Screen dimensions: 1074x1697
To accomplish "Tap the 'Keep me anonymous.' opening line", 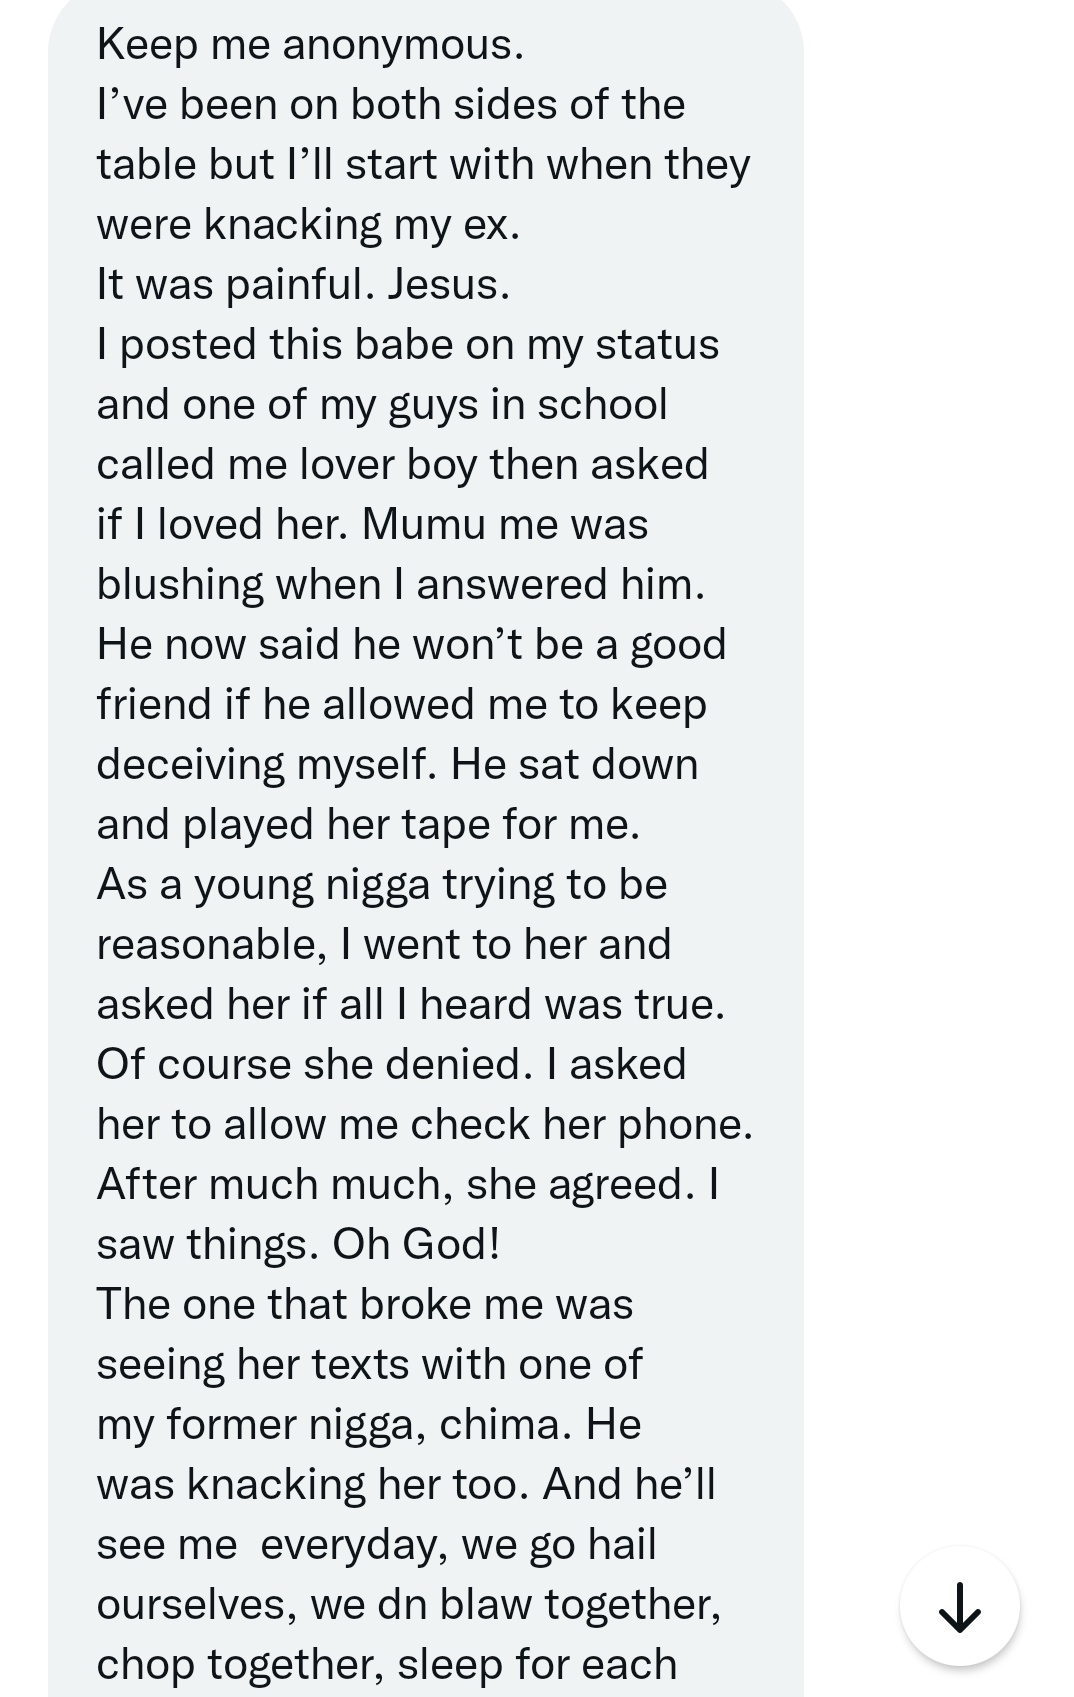I will (310, 45).
